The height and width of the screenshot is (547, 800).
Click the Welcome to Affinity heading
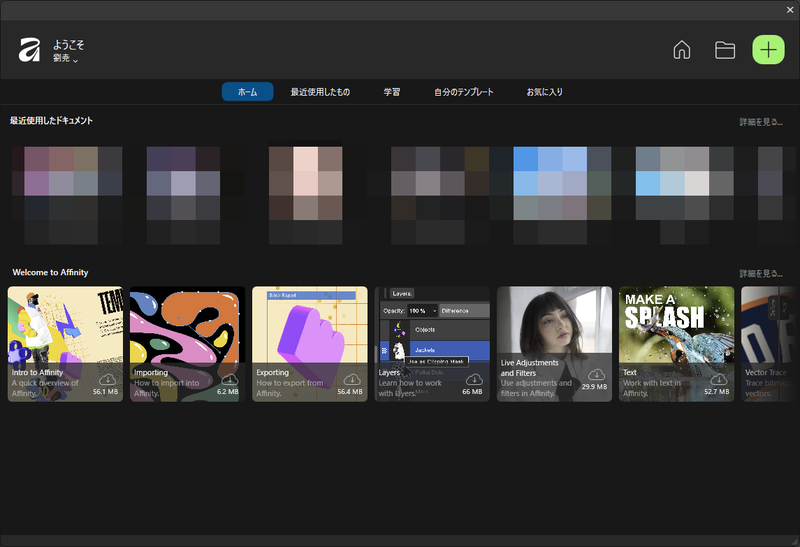point(50,272)
